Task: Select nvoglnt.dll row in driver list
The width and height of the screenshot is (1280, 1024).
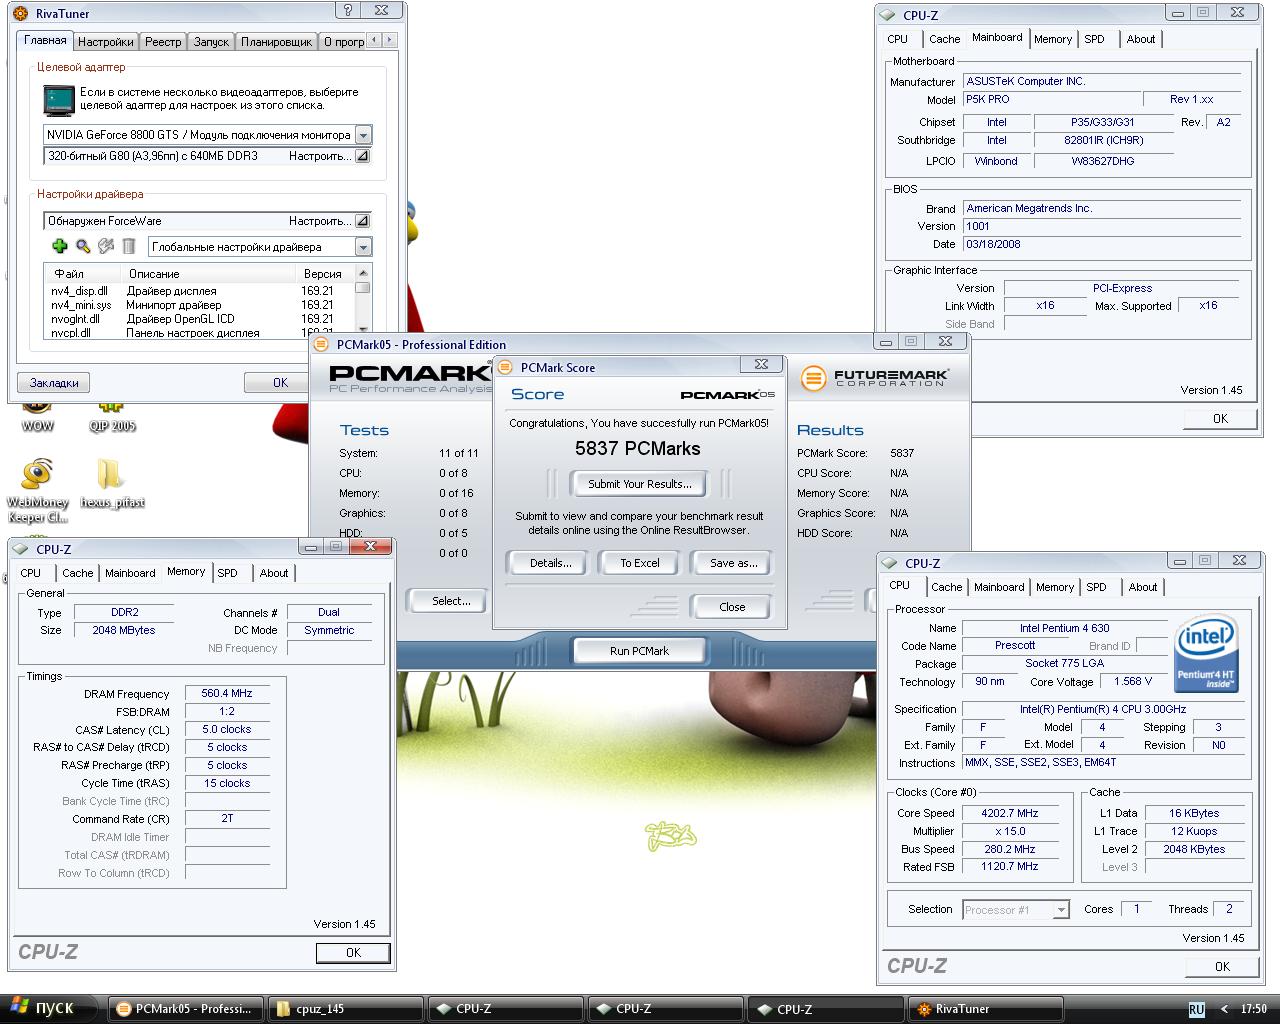Action: 199,319
